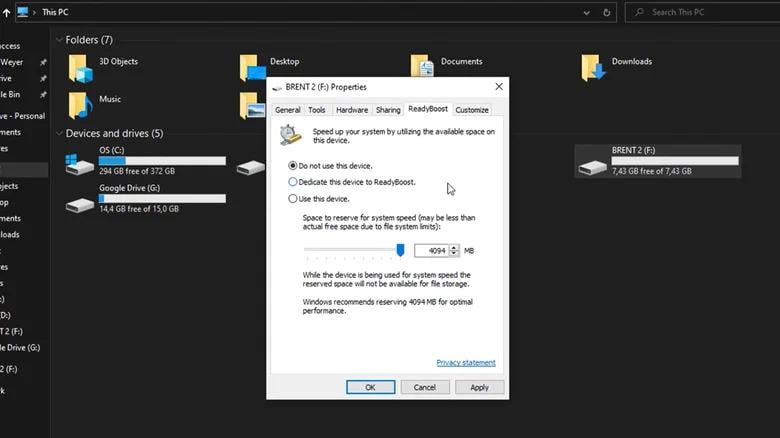The image size is (780, 438).
Task: Open the Privacy statement link
Action: 465,363
